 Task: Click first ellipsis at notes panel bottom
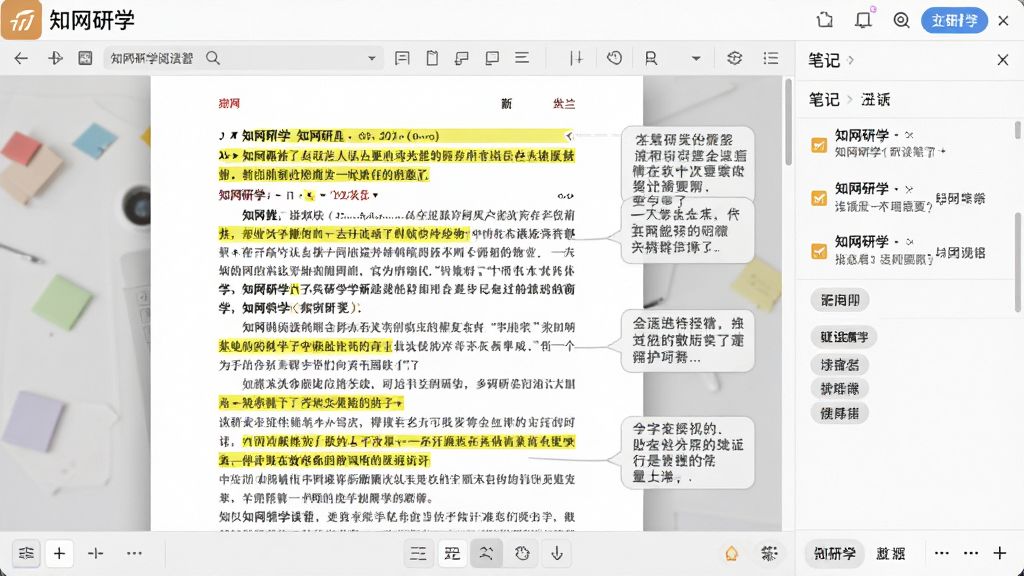click(941, 553)
